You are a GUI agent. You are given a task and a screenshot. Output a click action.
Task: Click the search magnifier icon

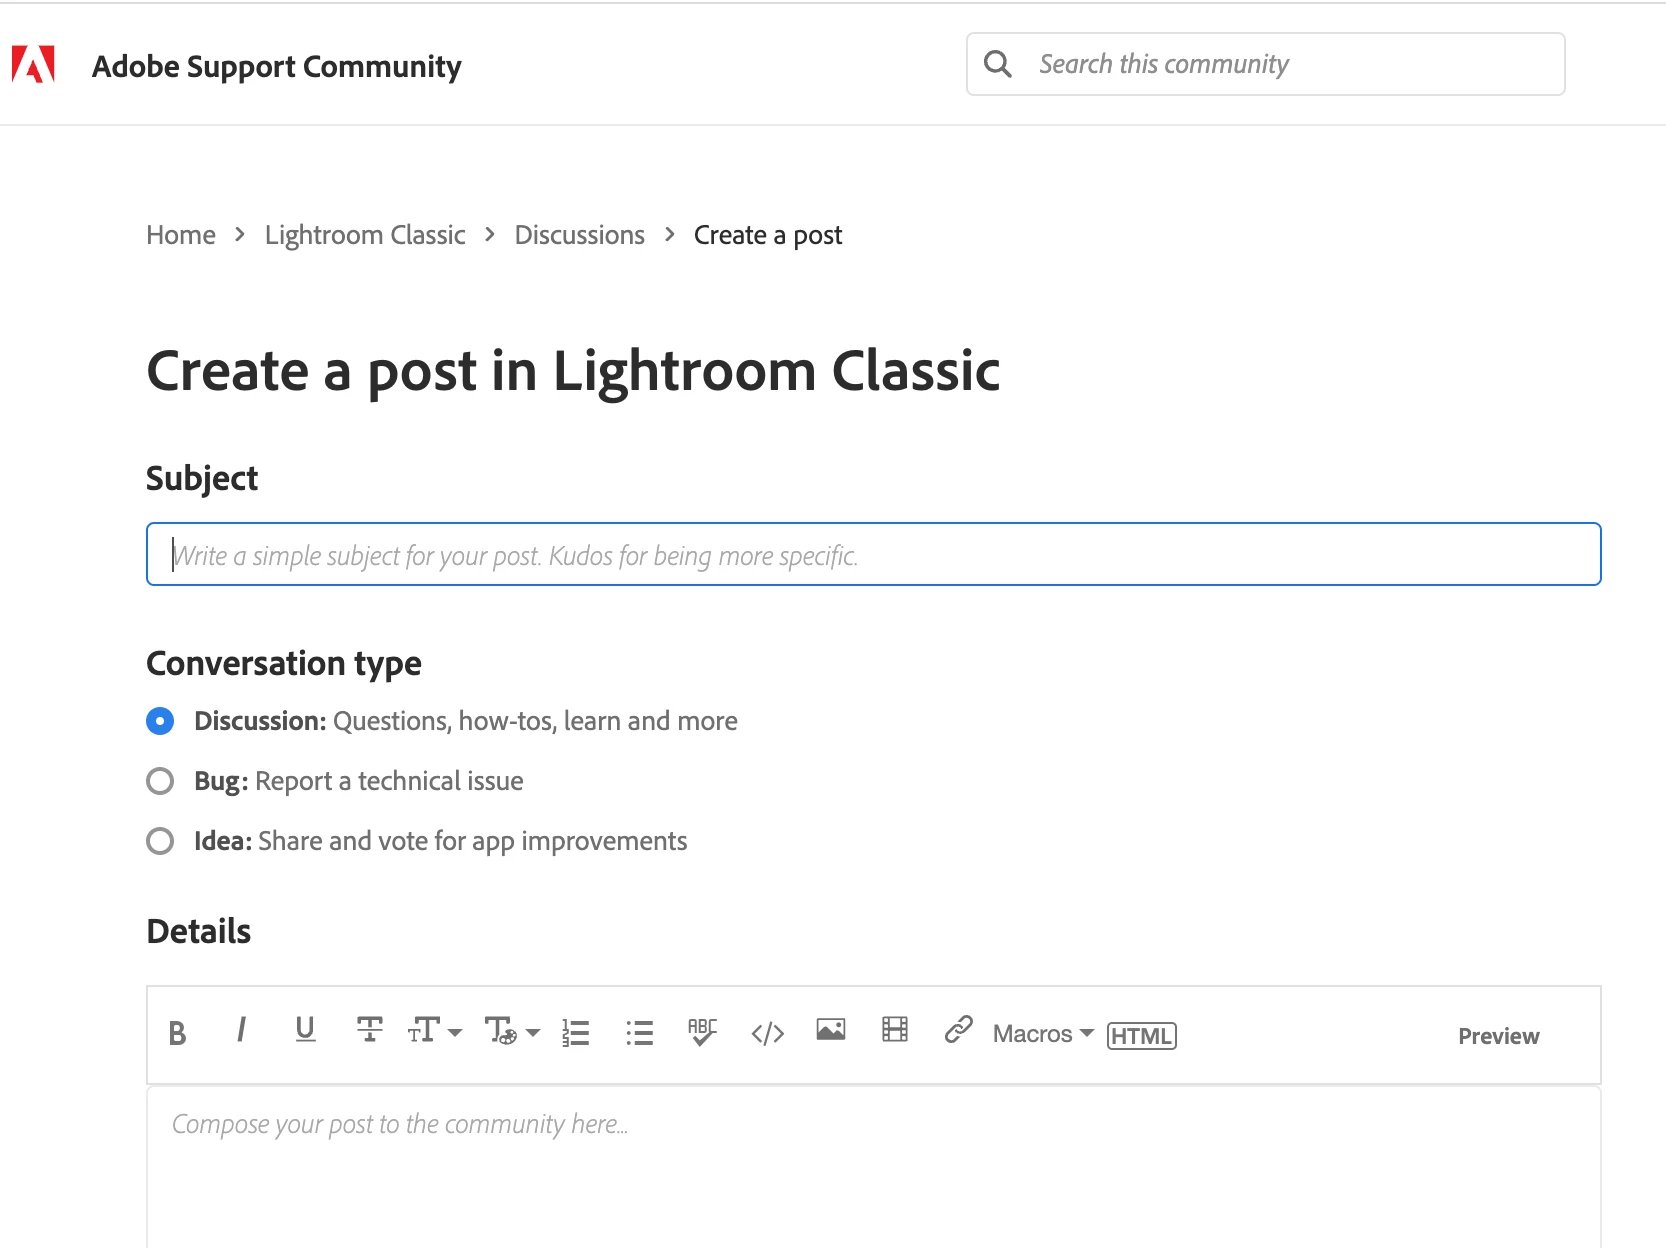(998, 64)
